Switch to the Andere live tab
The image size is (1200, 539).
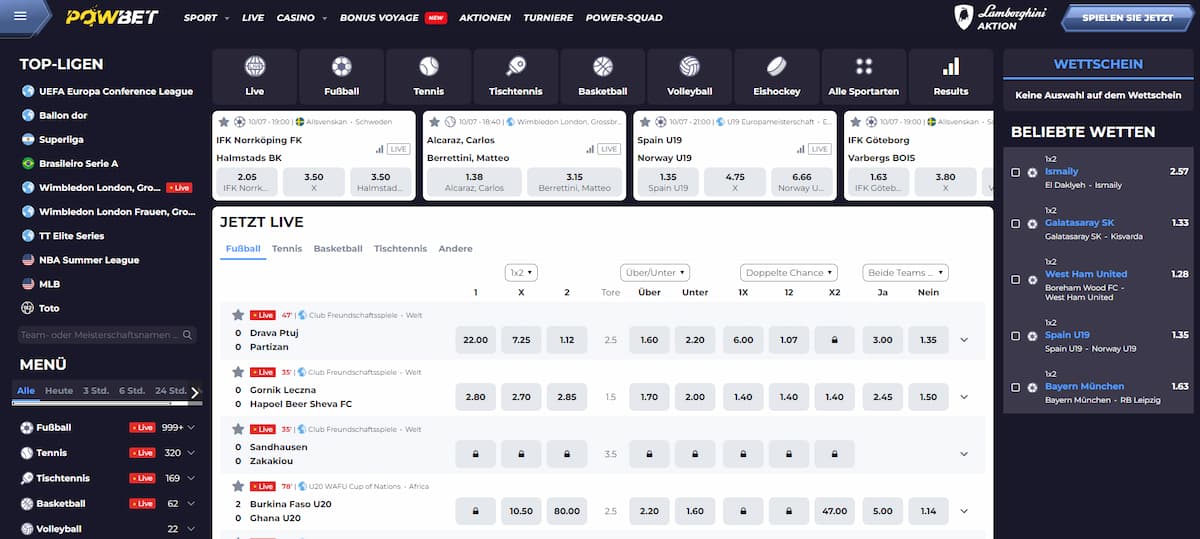(x=455, y=248)
